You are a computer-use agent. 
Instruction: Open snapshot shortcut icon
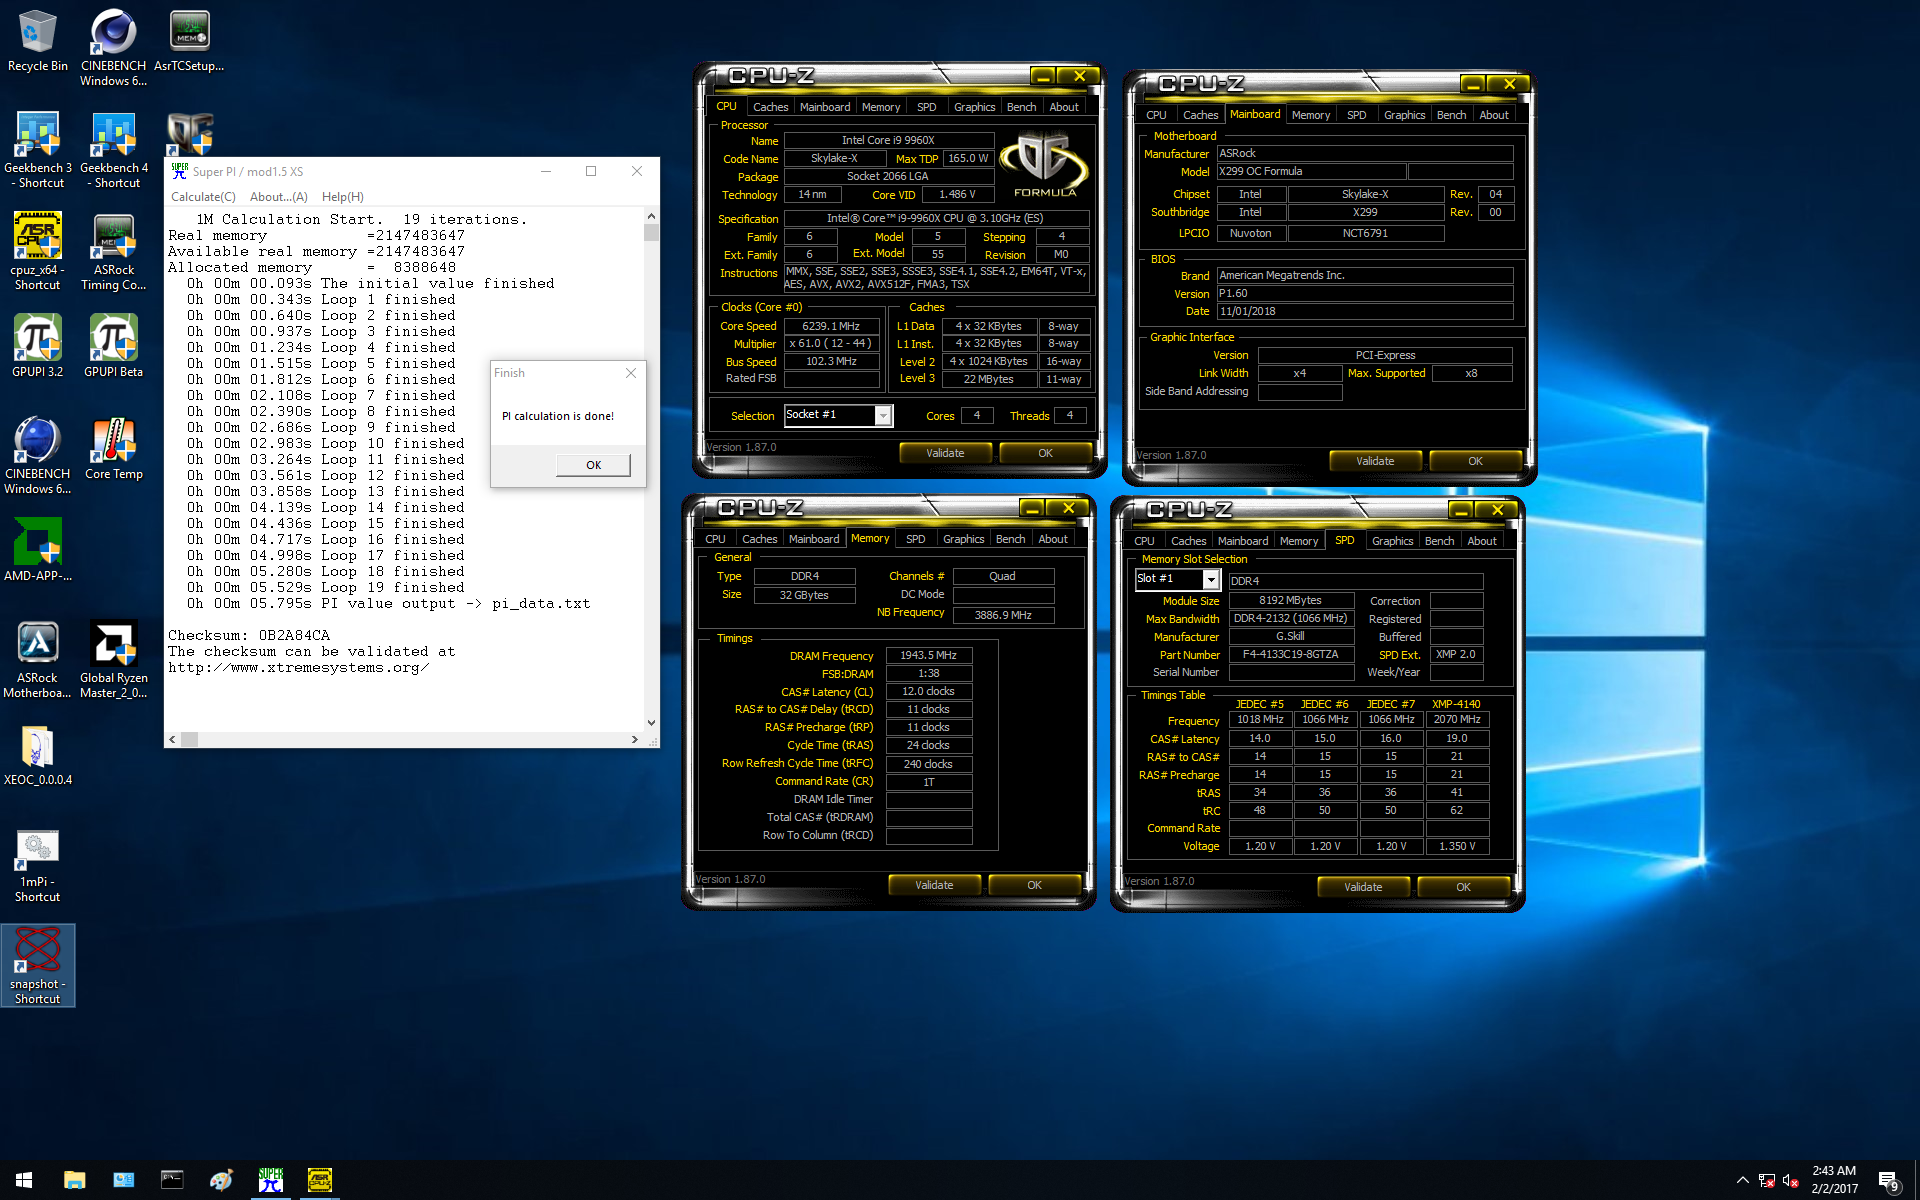(x=38, y=965)
